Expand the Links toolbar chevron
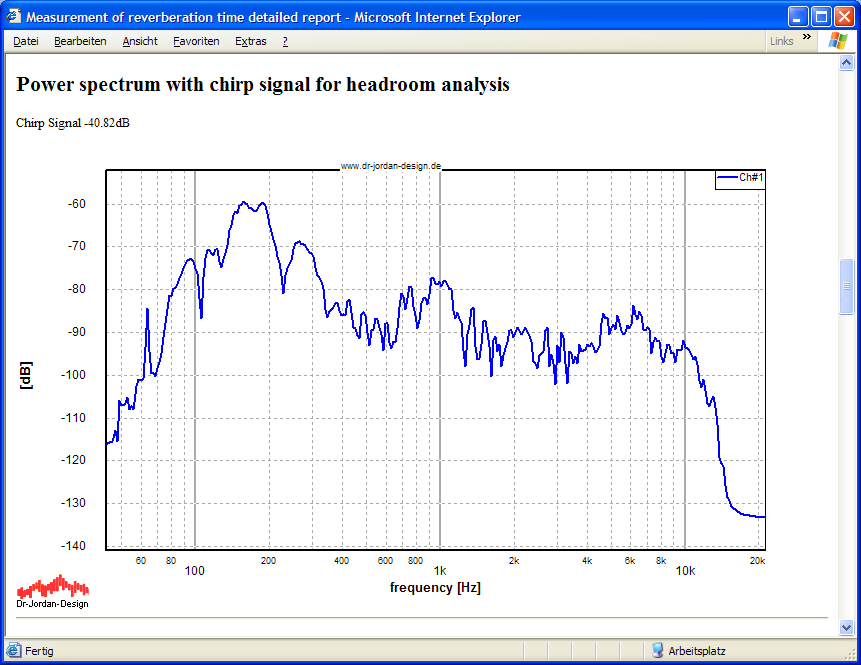This screenshot has width=861, height=665. click(x=806, y=41)
